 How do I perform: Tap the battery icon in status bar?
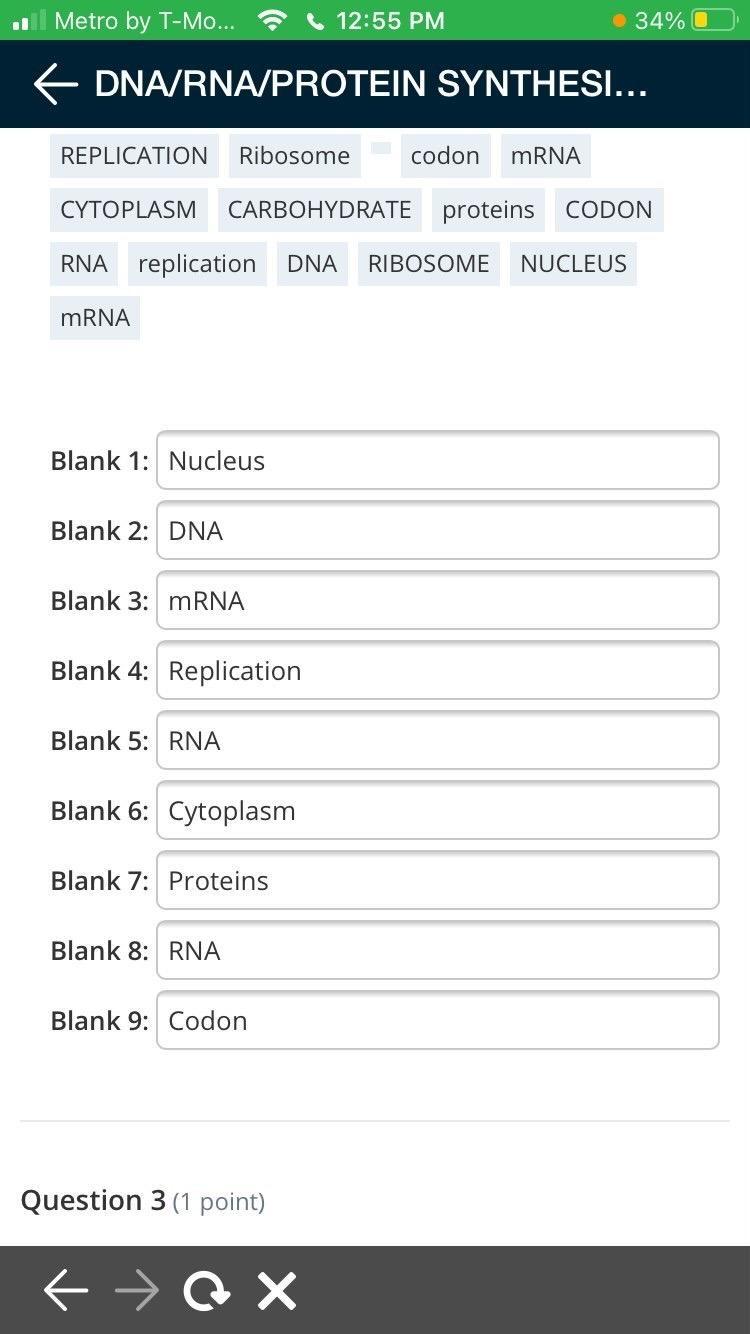[715, 20]
